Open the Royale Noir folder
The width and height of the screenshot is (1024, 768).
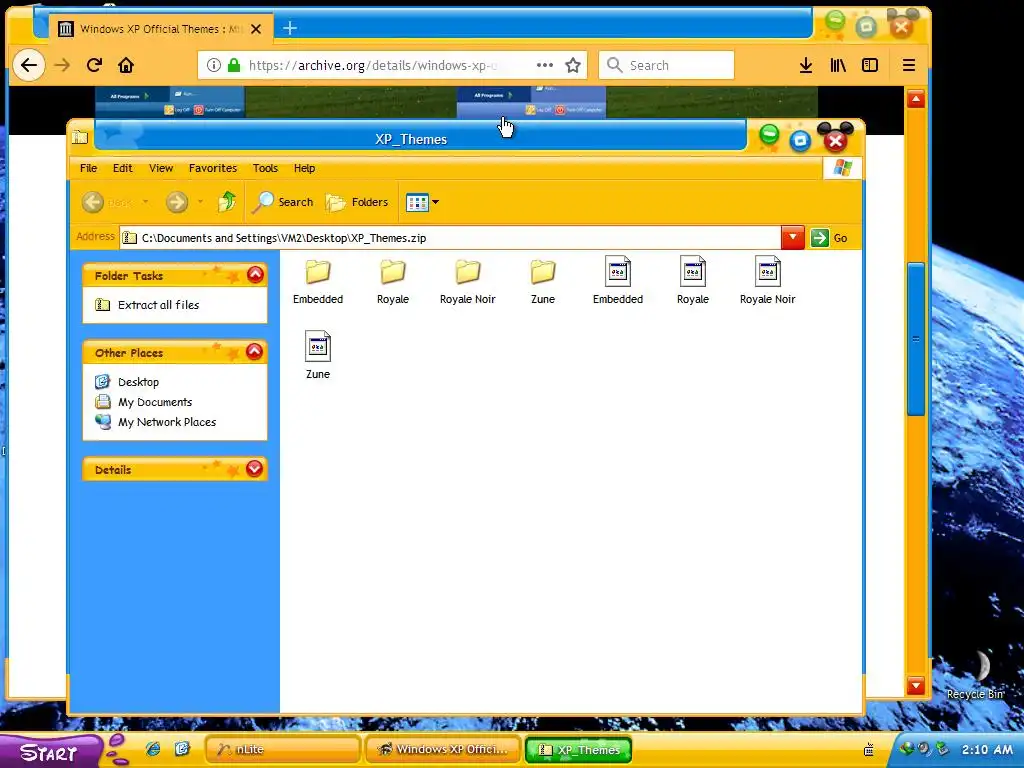coord(468,282)
